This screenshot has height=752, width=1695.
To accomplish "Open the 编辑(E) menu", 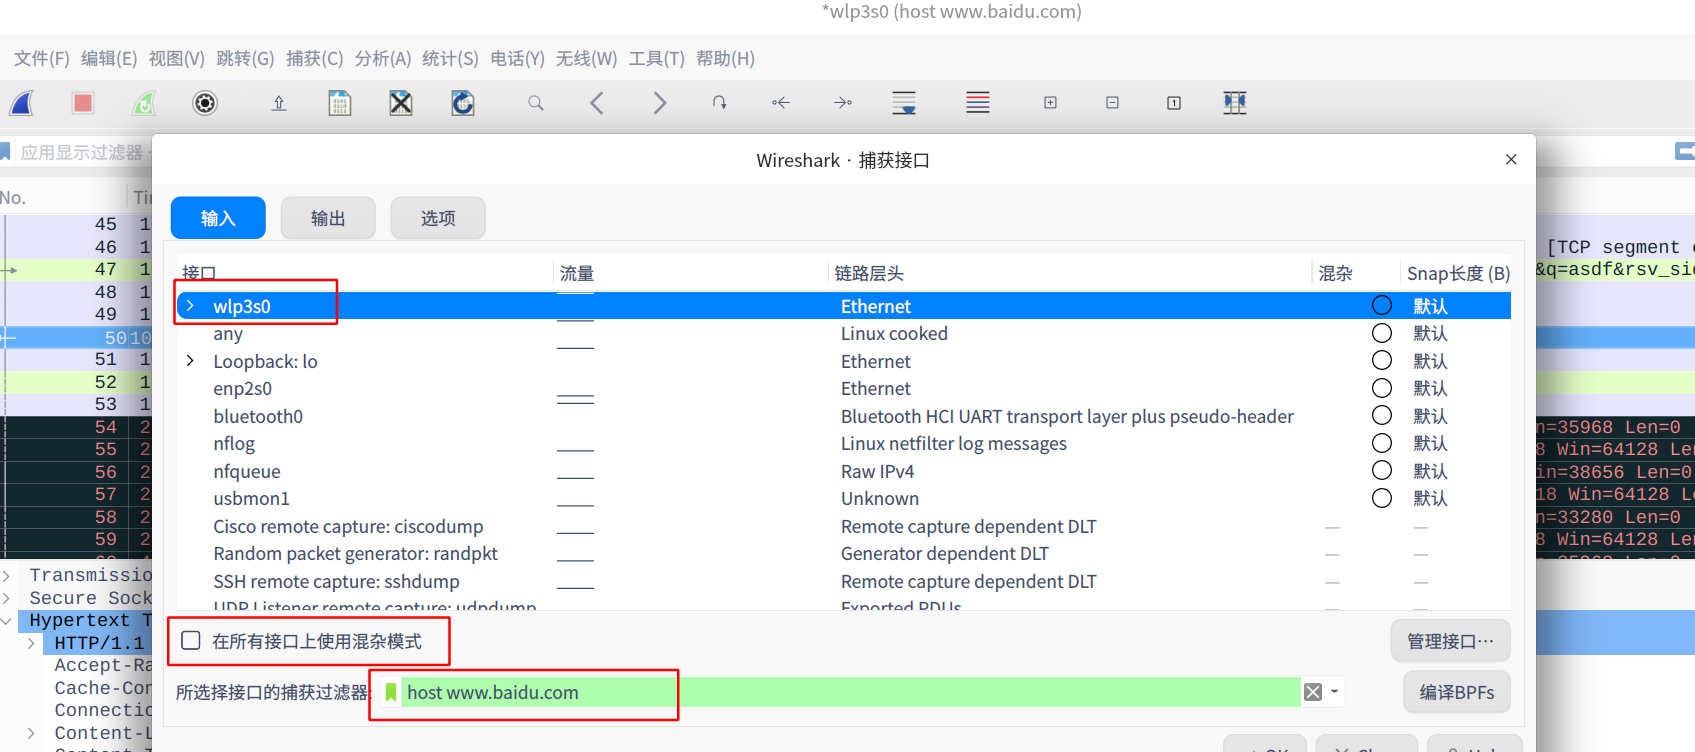I will (109, 59).
